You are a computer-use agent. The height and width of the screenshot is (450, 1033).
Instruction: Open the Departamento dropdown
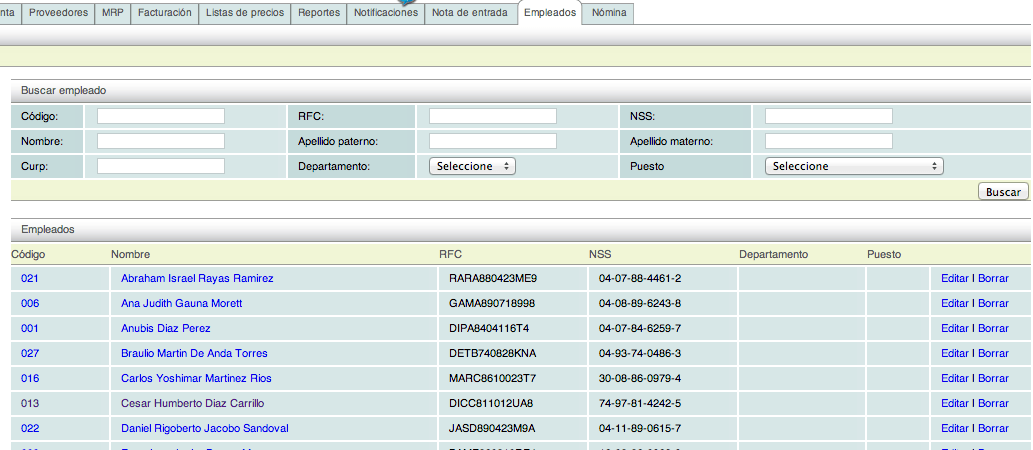[472, 166]
